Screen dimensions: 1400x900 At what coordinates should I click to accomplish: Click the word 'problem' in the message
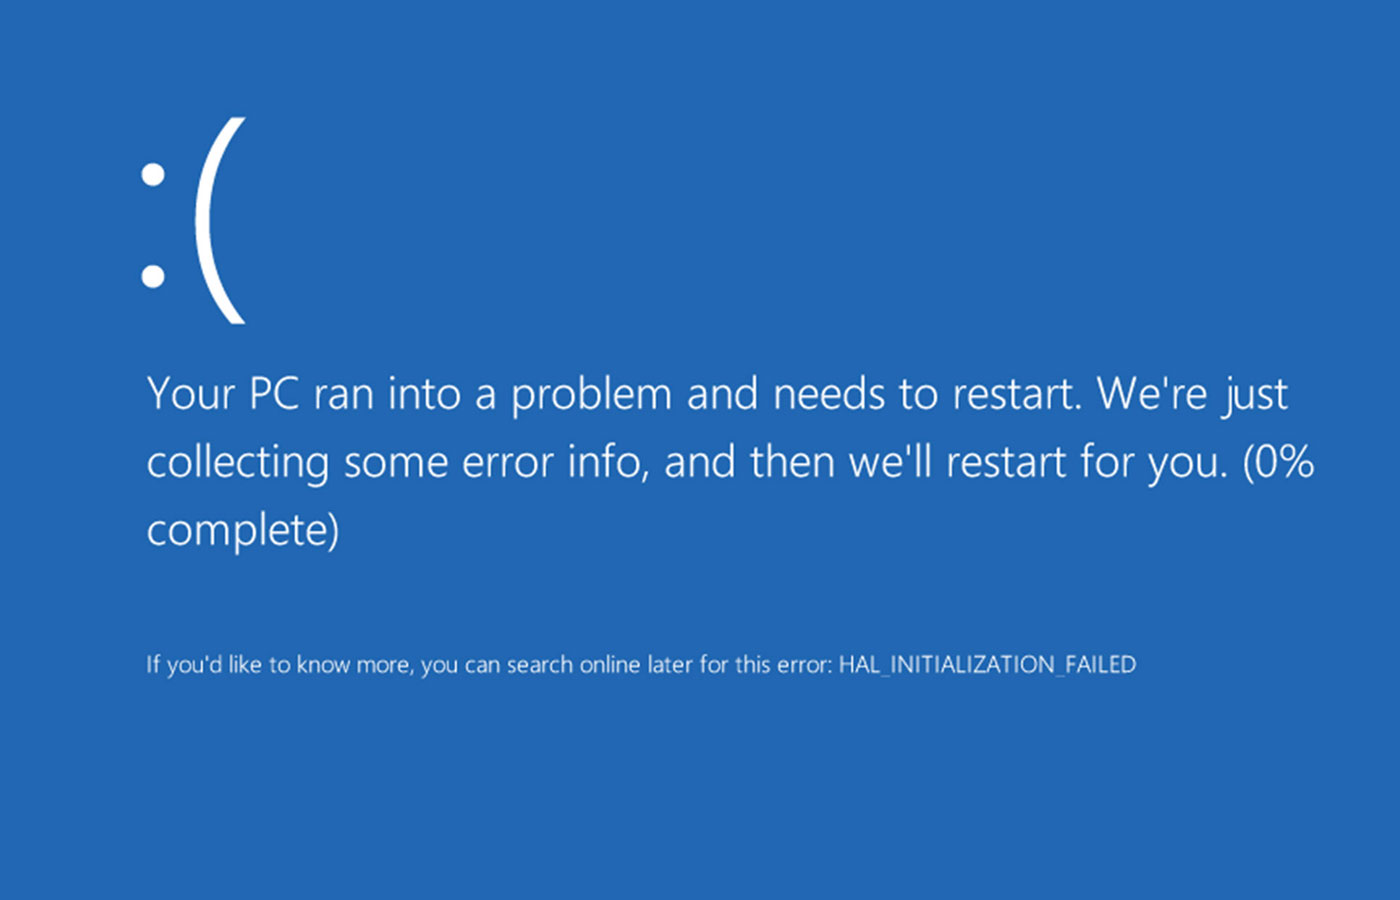coord(591,396)
